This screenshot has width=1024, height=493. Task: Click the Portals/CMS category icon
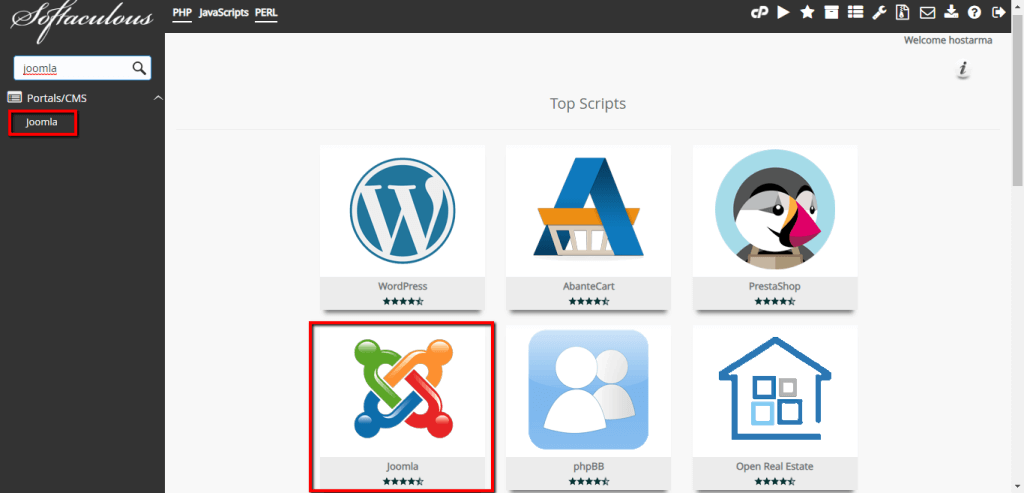pyautogui.click(x=14, y=98)
